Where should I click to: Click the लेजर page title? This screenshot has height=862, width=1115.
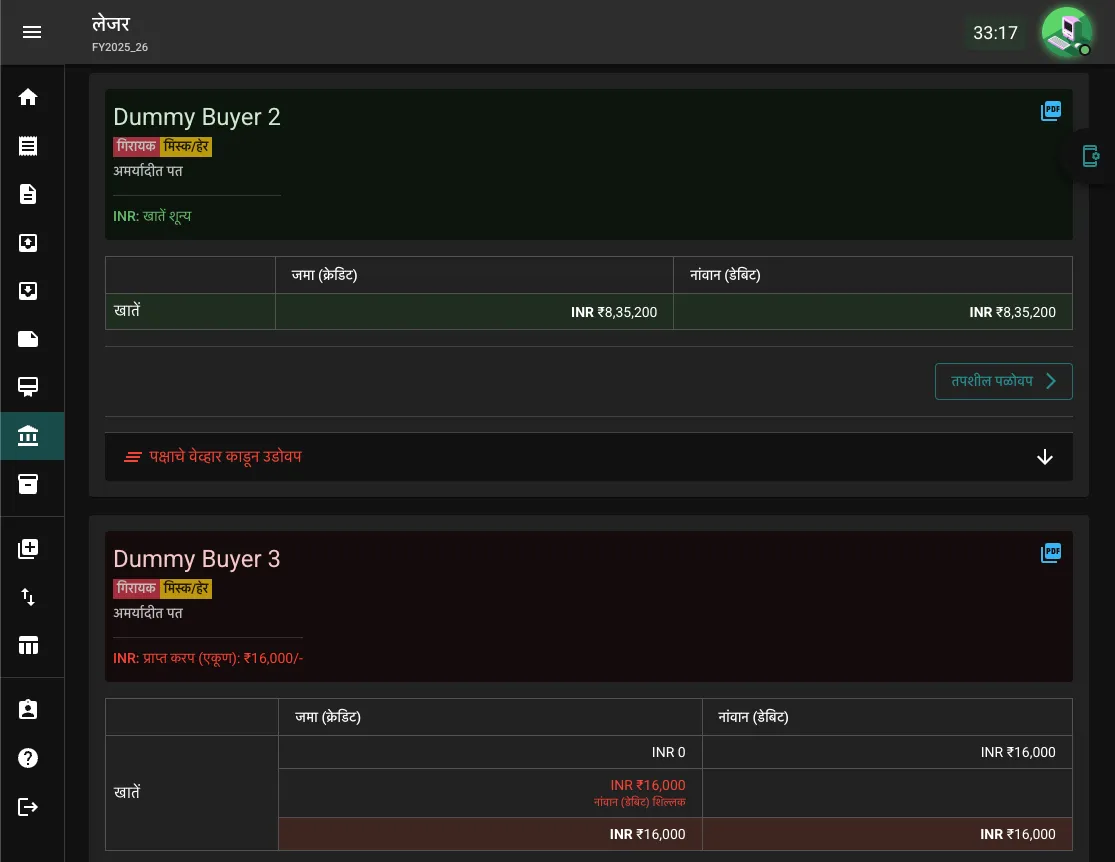coord(111,24)
